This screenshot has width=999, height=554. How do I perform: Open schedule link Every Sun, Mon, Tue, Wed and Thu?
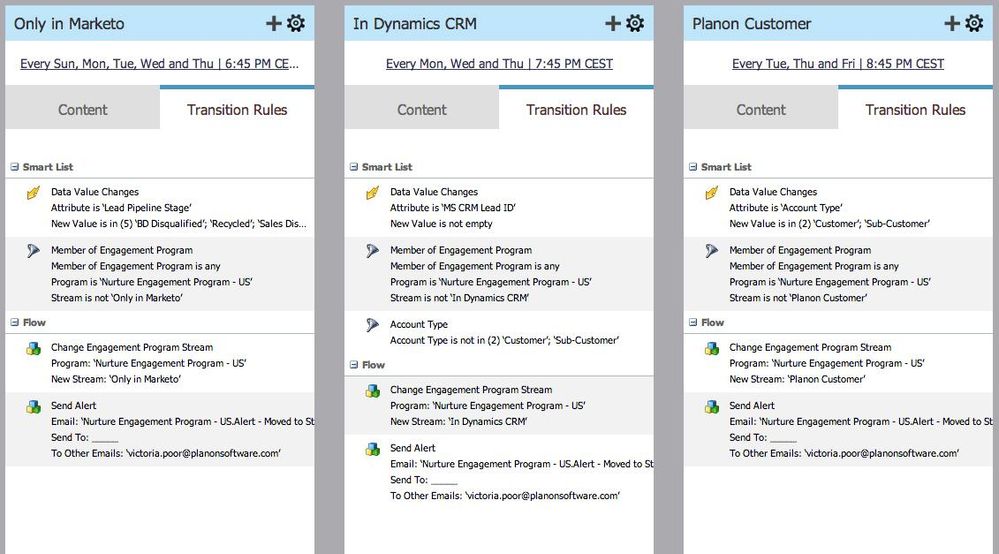[x=159, y=64]
